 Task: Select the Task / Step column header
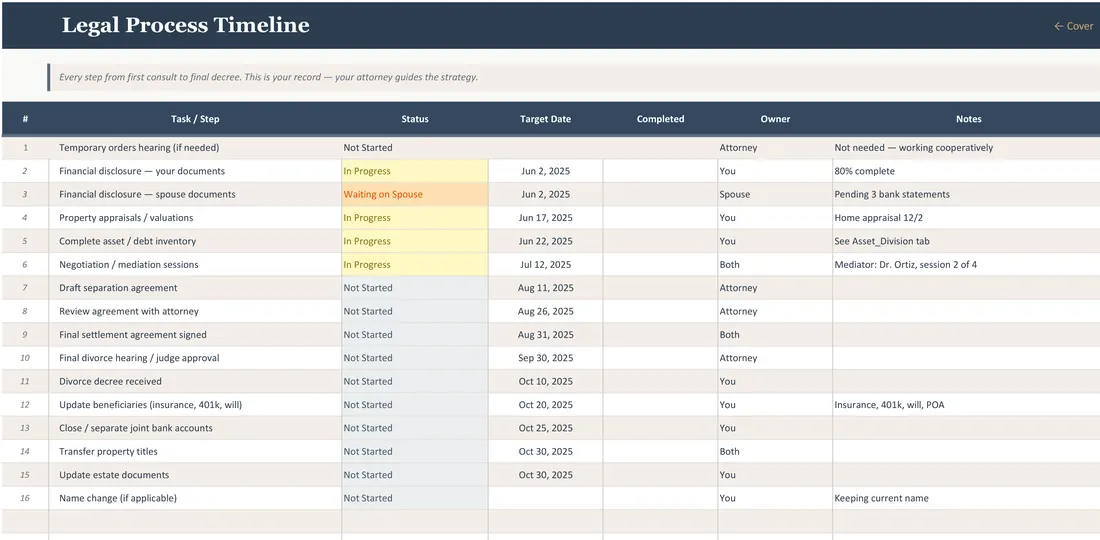pyautogui.click(x=195, y=119)
